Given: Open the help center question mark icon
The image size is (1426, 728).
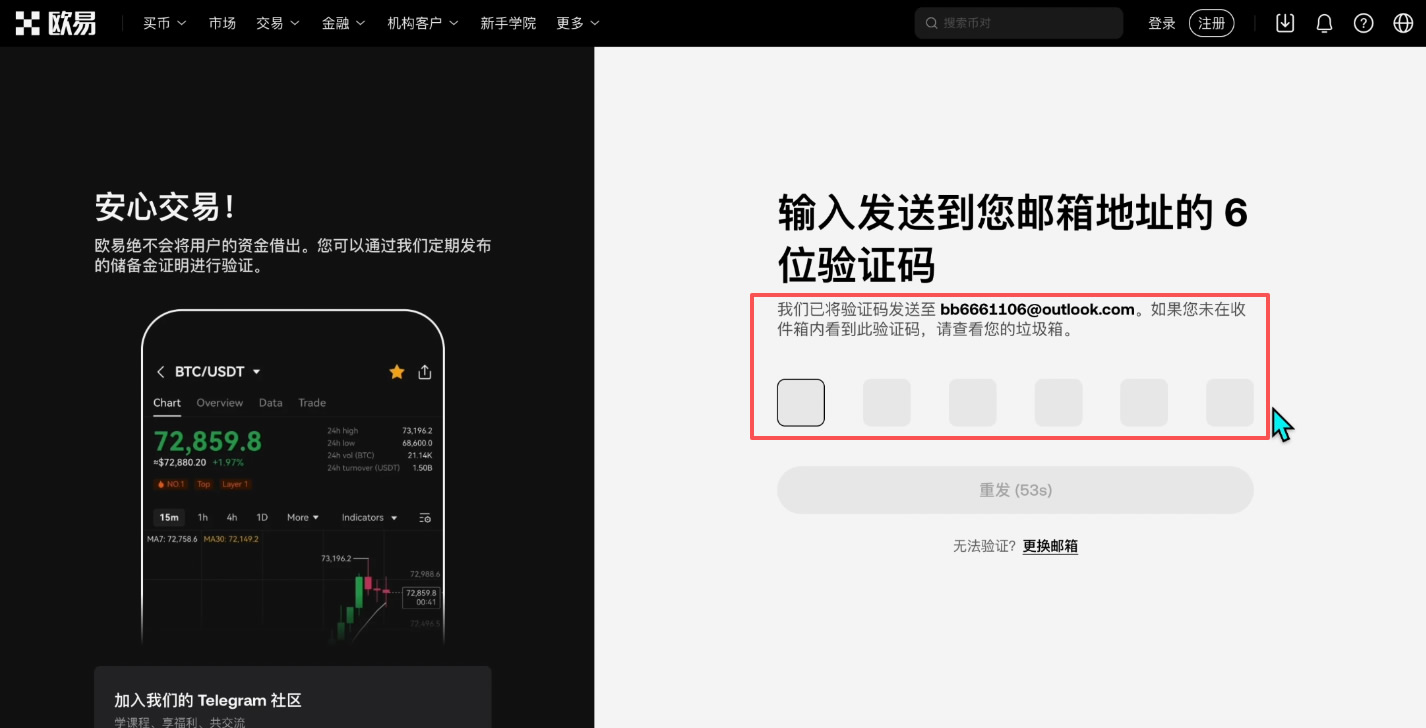Looking at the screenshot, I should tap(1363, 22).
